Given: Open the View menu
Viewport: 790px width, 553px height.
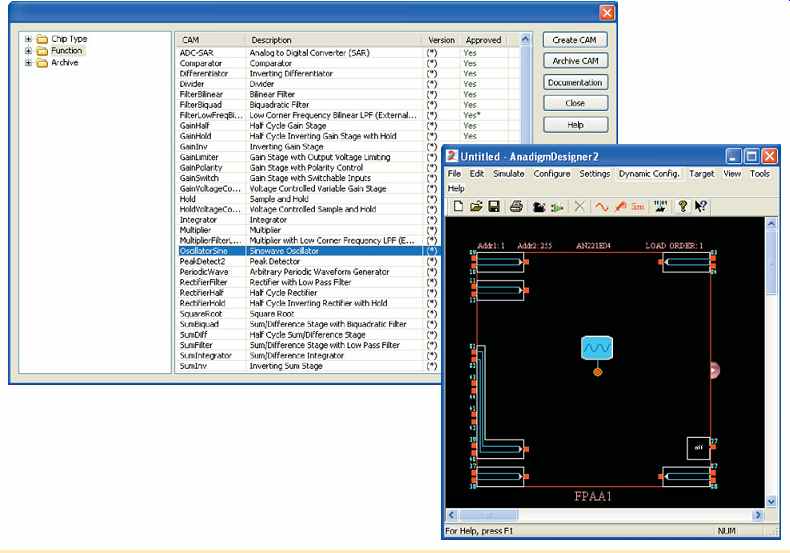Looking at the screenshot, I should coord(732,173).
